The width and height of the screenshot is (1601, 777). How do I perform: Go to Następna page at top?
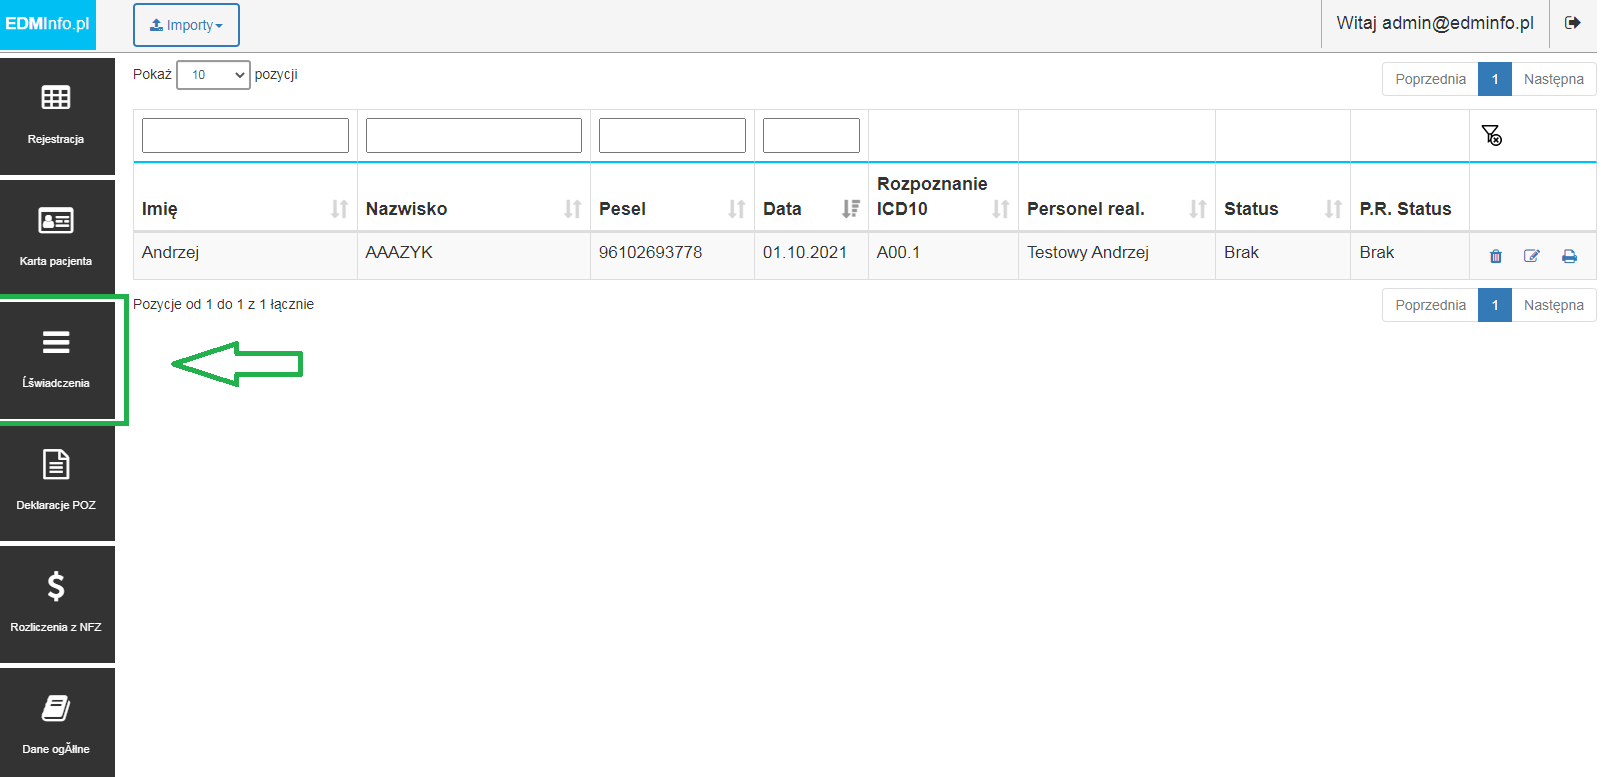click(1553, 79)
